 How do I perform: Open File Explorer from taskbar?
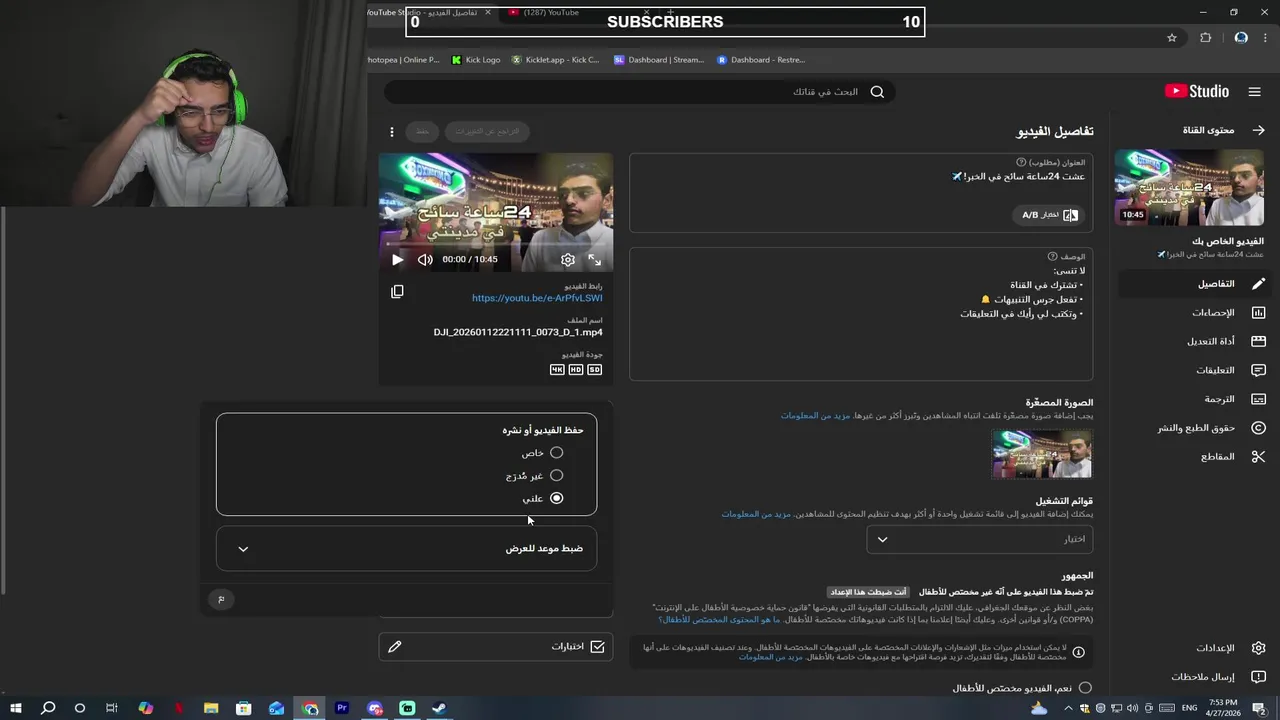coord(211,708)
